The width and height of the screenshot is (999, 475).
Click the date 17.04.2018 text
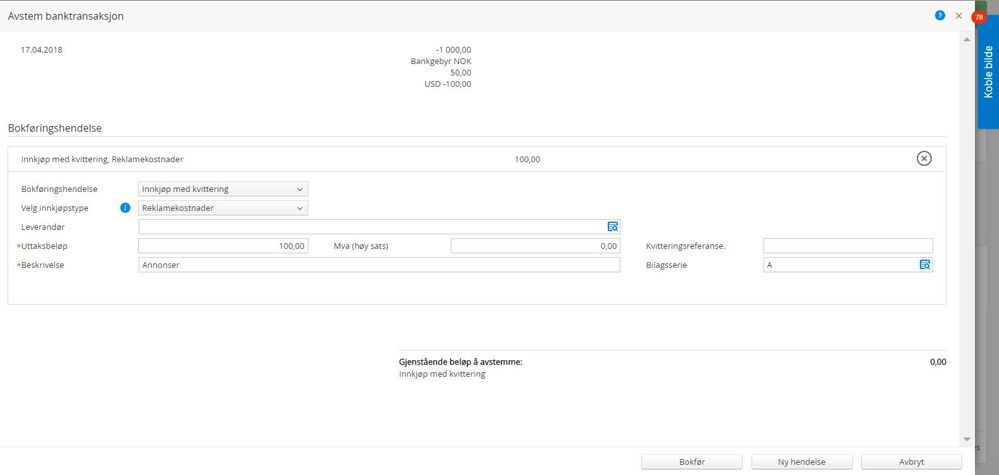tap(42, 50)
